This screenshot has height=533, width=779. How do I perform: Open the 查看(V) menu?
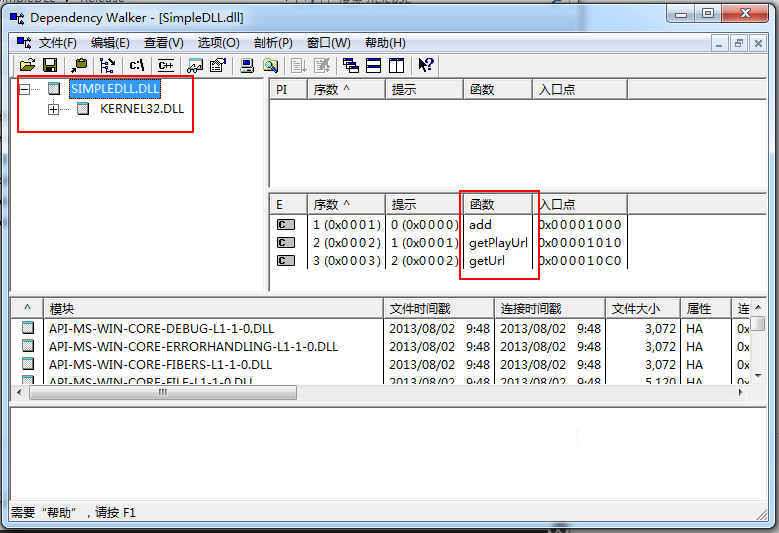click(163, 43)
